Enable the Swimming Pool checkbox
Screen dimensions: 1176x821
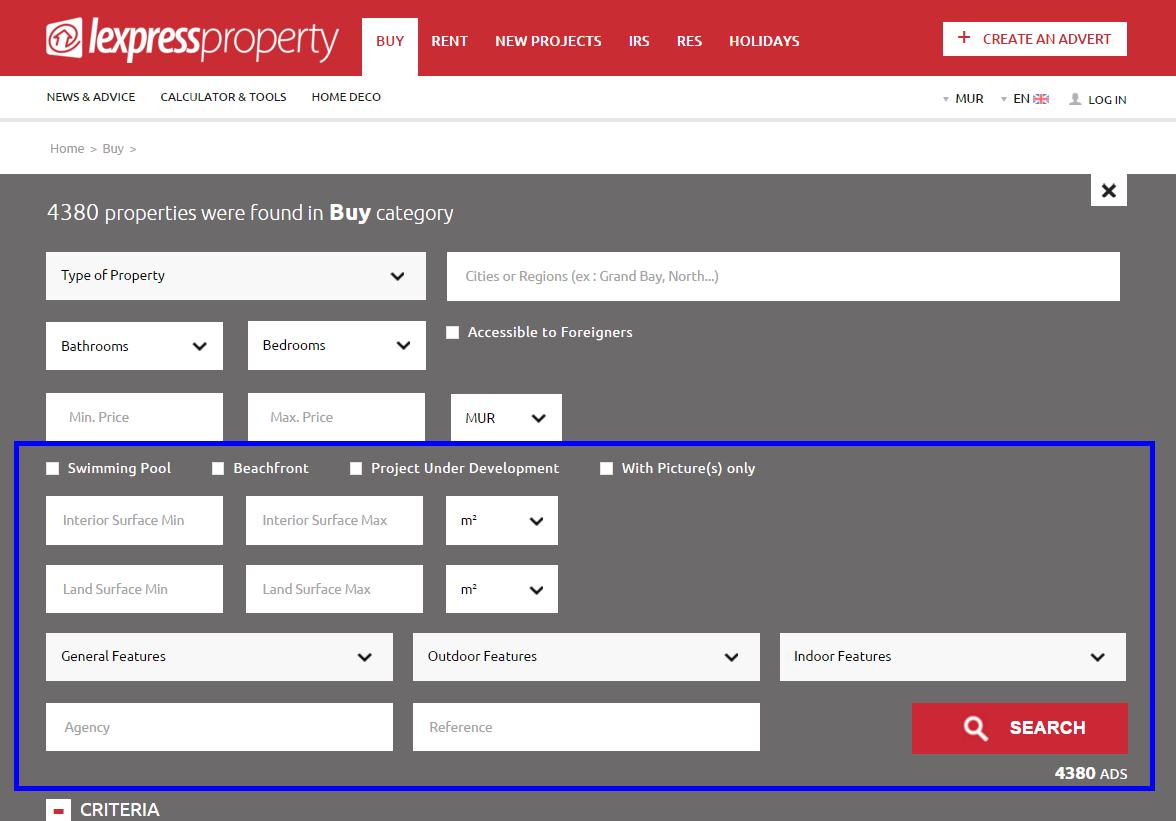coord(52,469)
